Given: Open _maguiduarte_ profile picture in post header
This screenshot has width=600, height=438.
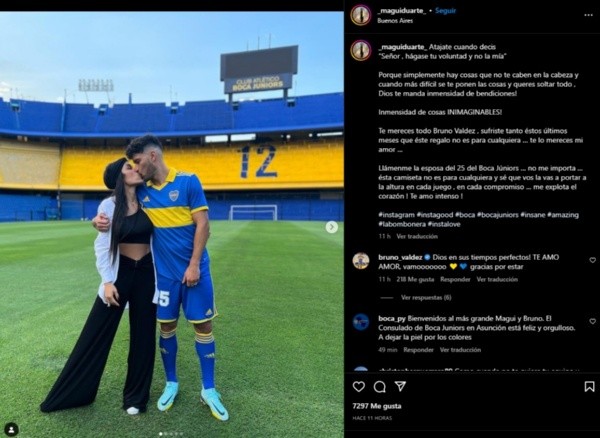Looking at the screenshot, I should coord(360,14).
